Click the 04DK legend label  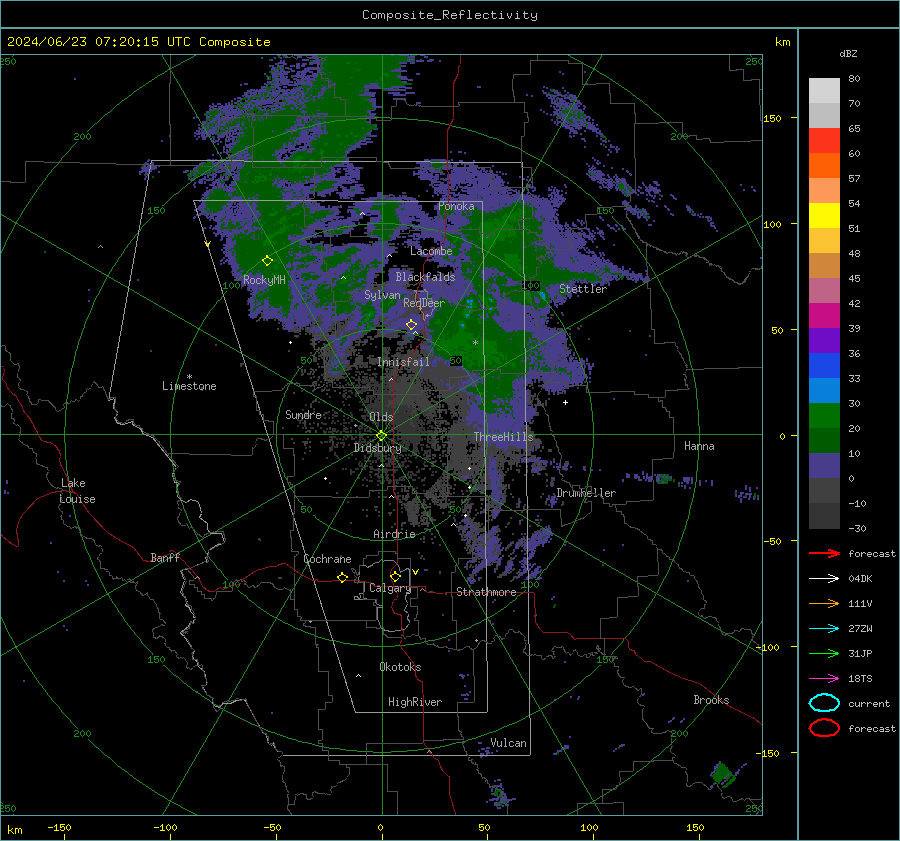860,579
